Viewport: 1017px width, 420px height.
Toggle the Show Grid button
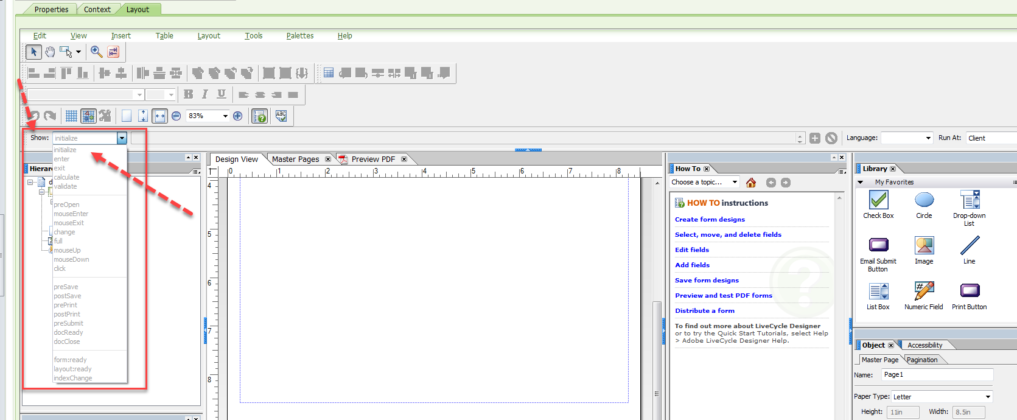[71, 116]
